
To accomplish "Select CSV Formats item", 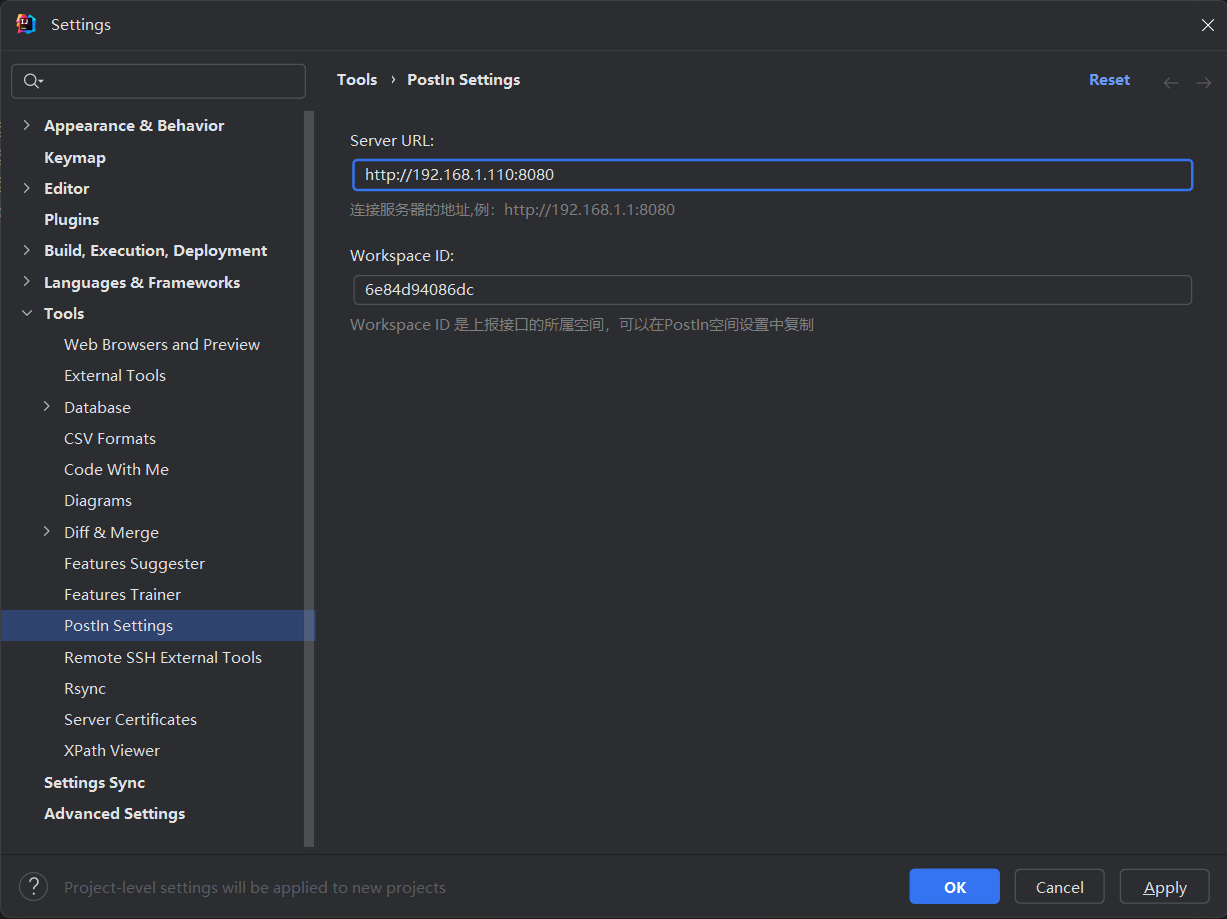I will (x=110, y=438).
